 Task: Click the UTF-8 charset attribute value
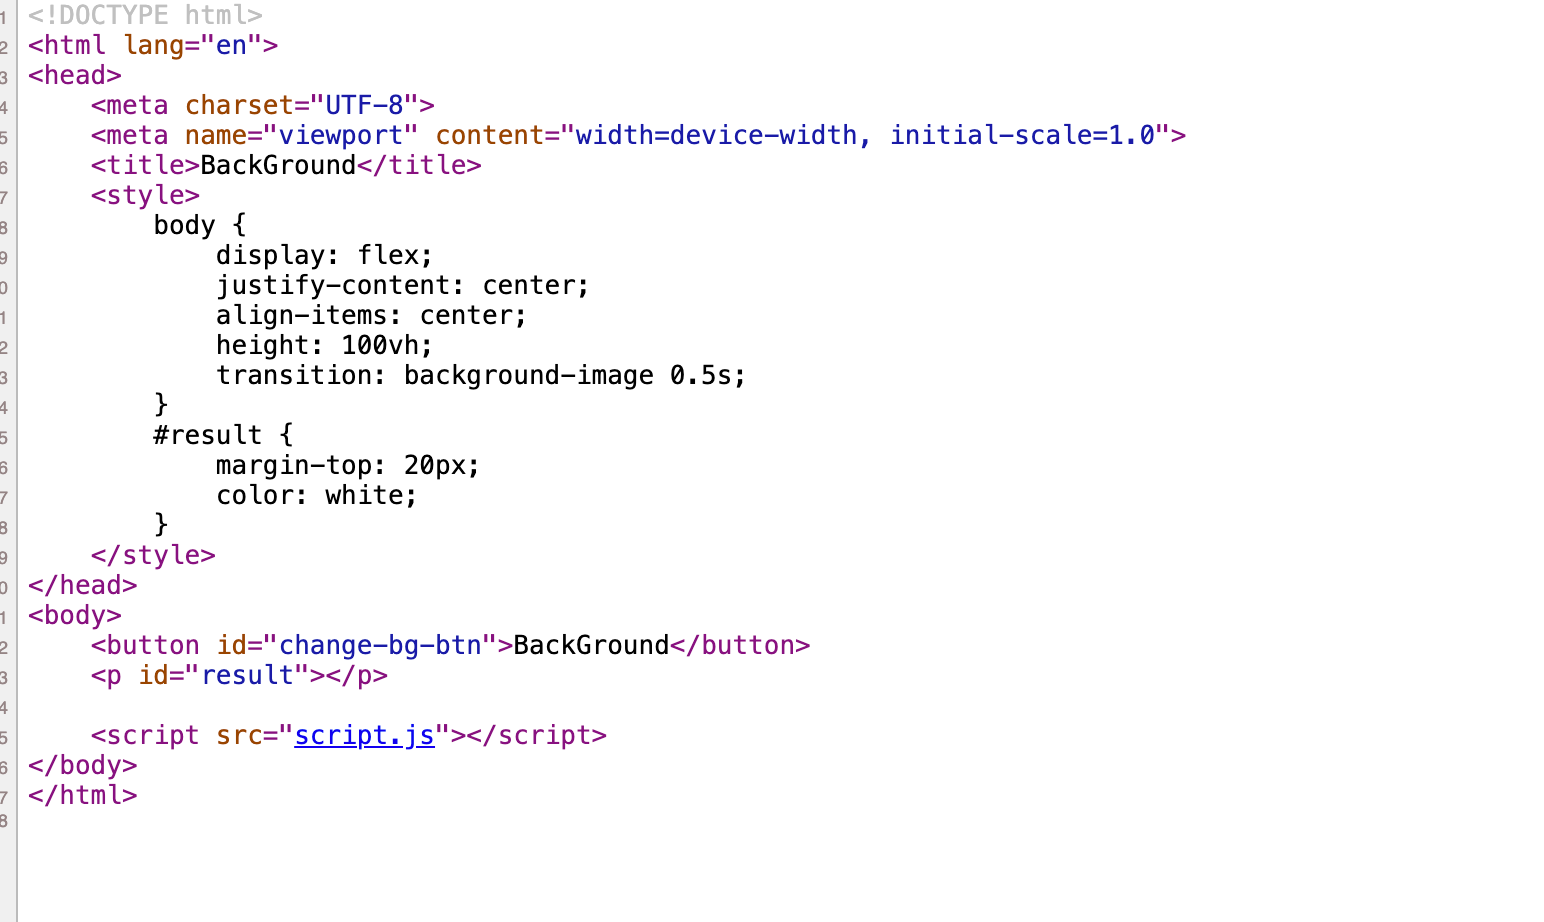pos(364,105)
